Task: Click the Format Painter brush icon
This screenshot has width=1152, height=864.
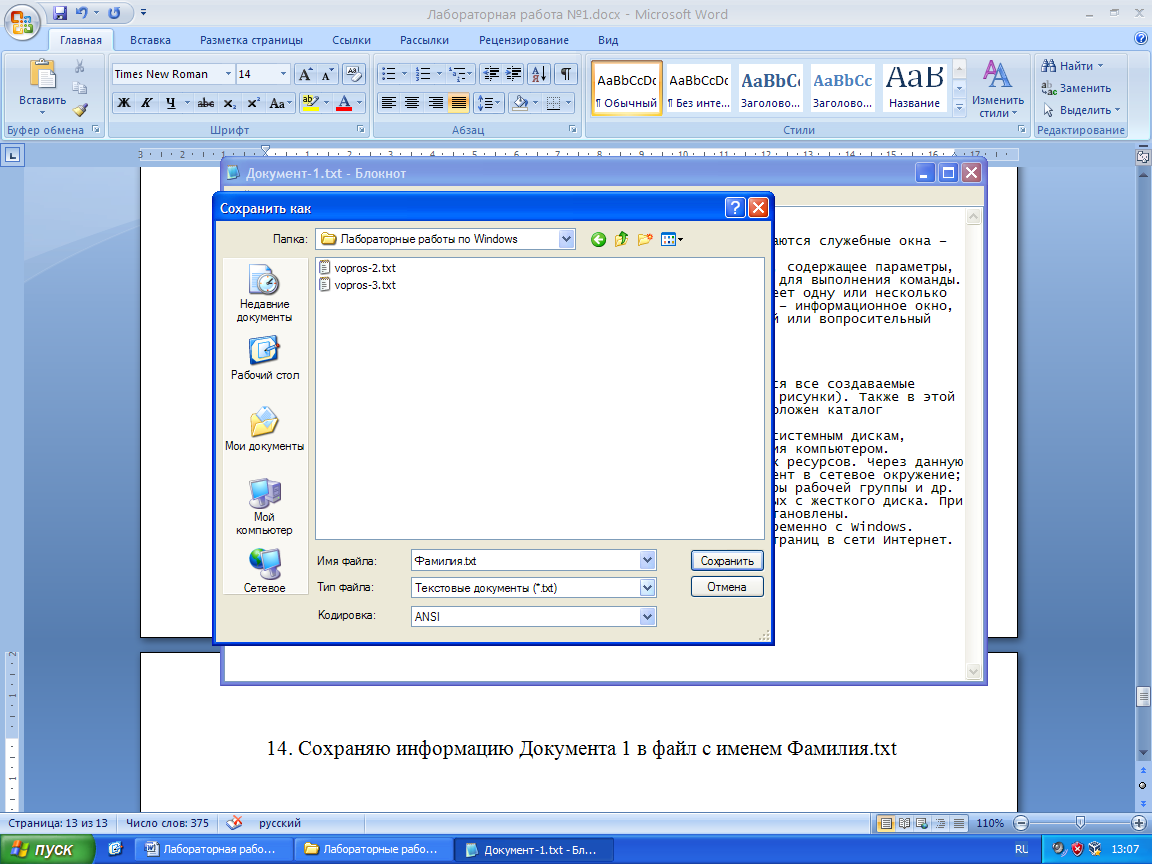Action: (80, 110)
